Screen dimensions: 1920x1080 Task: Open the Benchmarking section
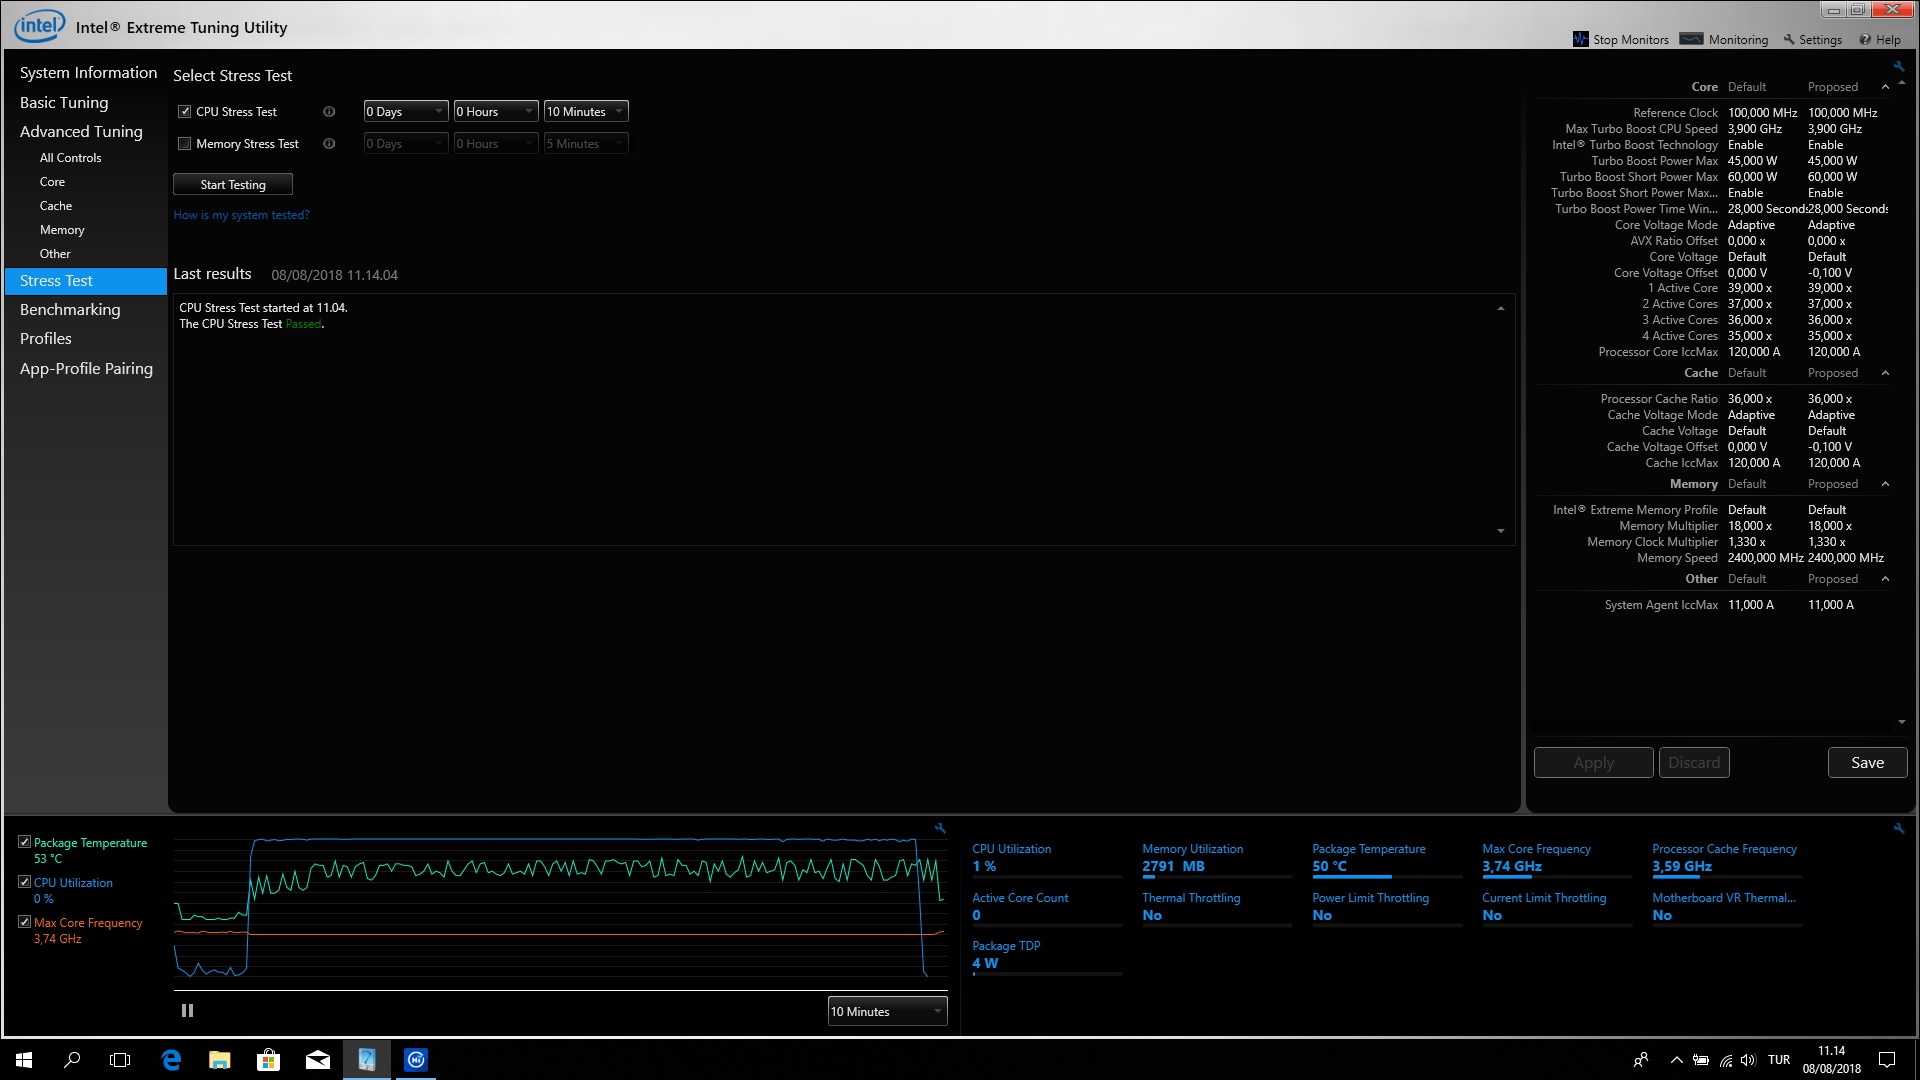click(70, 310)
